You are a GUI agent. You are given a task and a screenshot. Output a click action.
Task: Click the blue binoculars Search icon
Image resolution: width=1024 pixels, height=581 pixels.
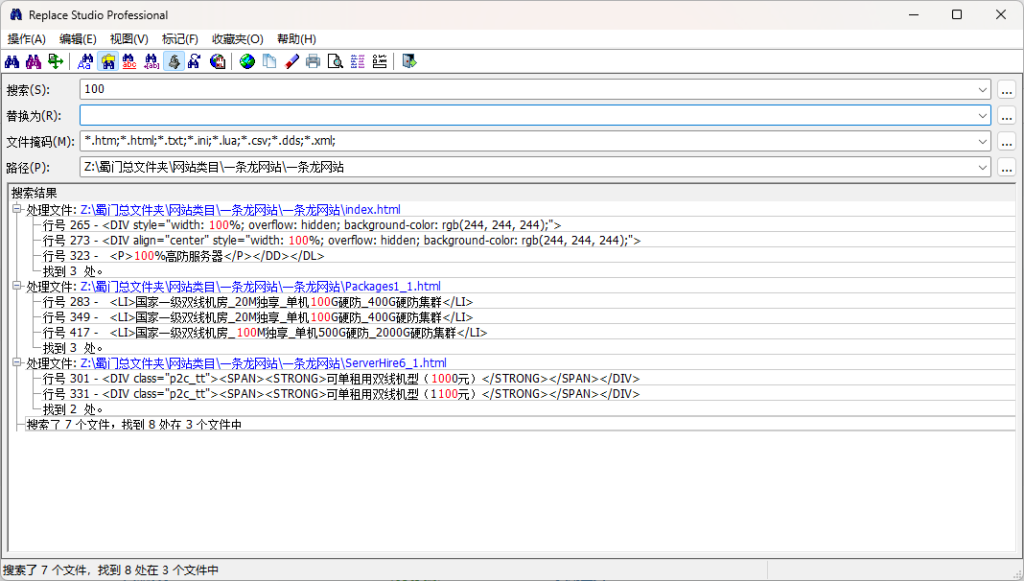[x=12, y=61]
